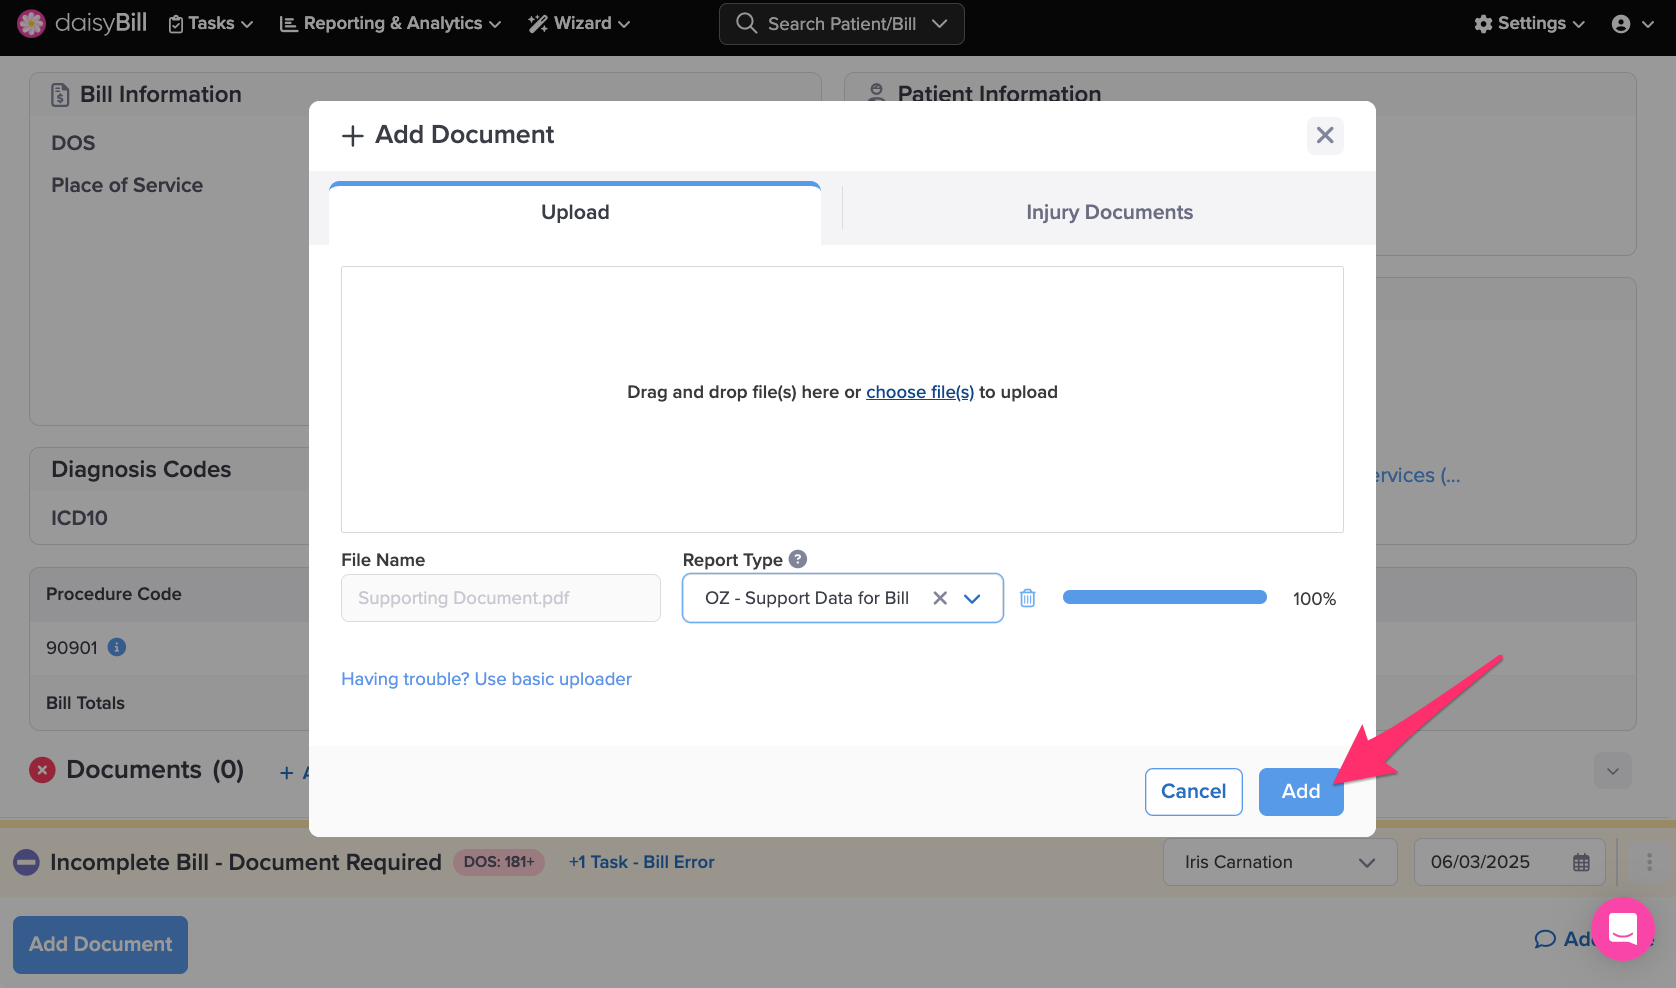Close the Add Document dialog
Viewport: 1676px width, 988px height.
[x=1324, y=135]
